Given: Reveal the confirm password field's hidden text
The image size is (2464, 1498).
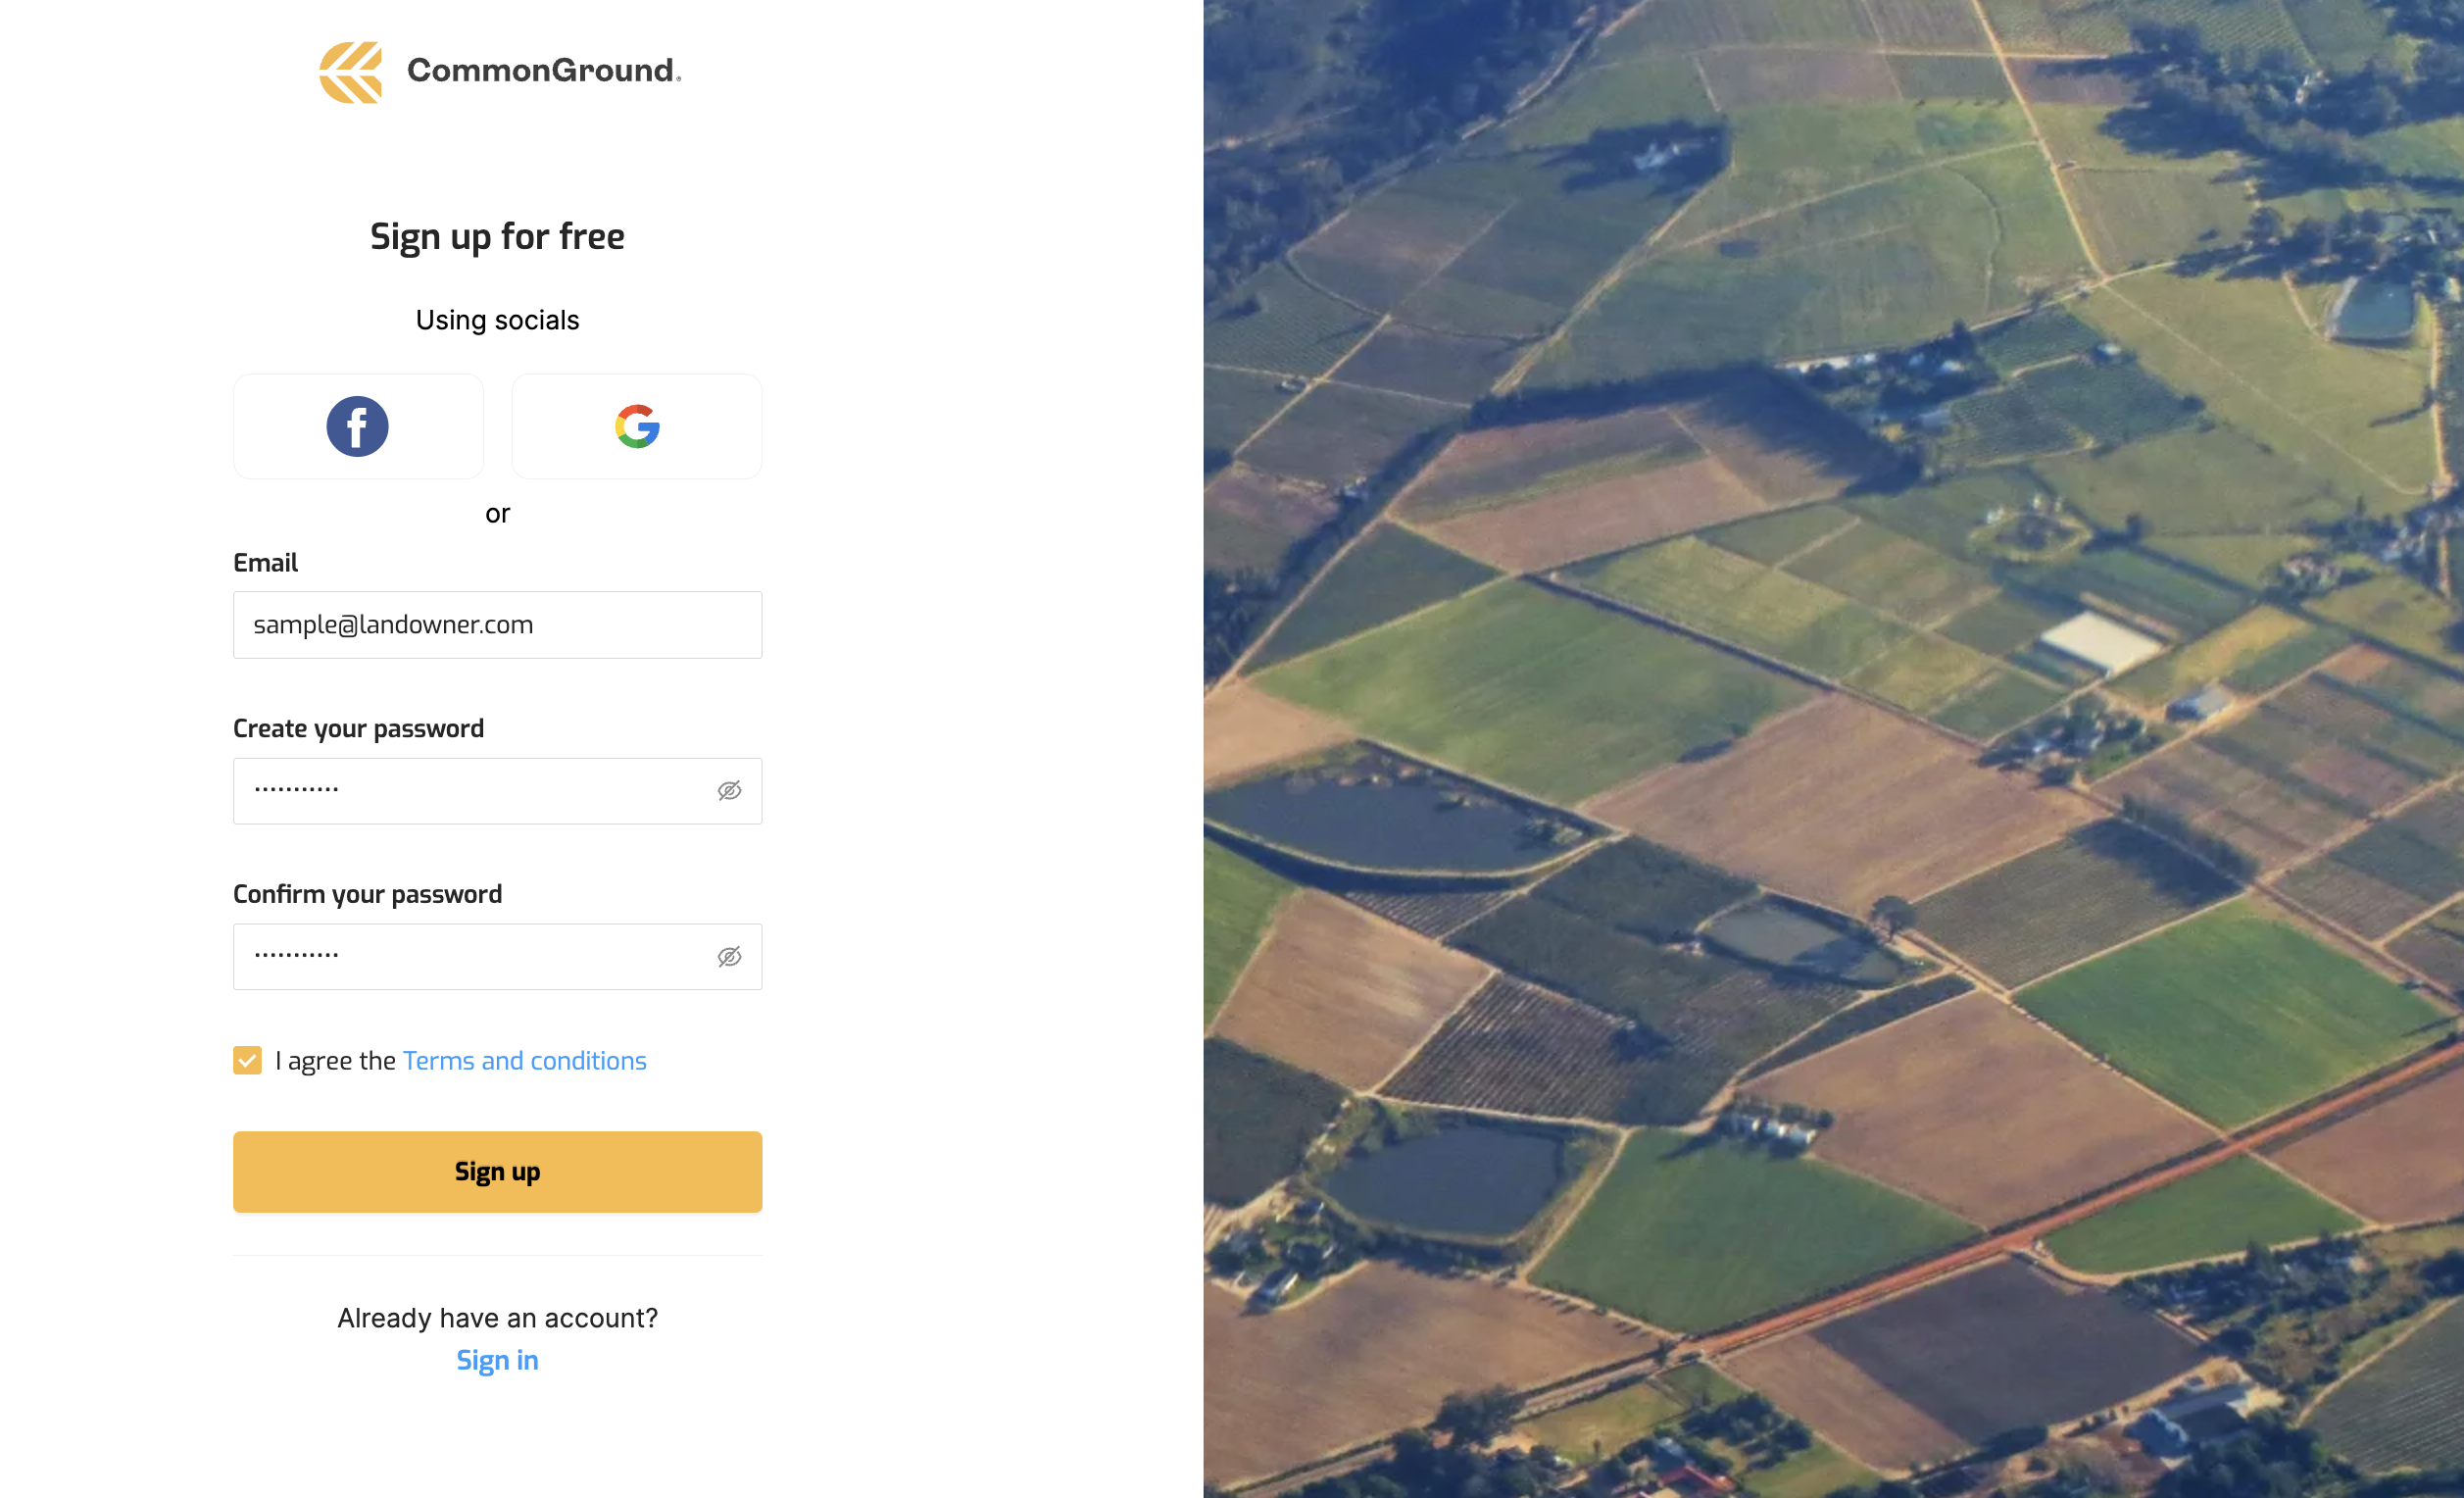Looking at the screenshot, I should pos(729,957).
